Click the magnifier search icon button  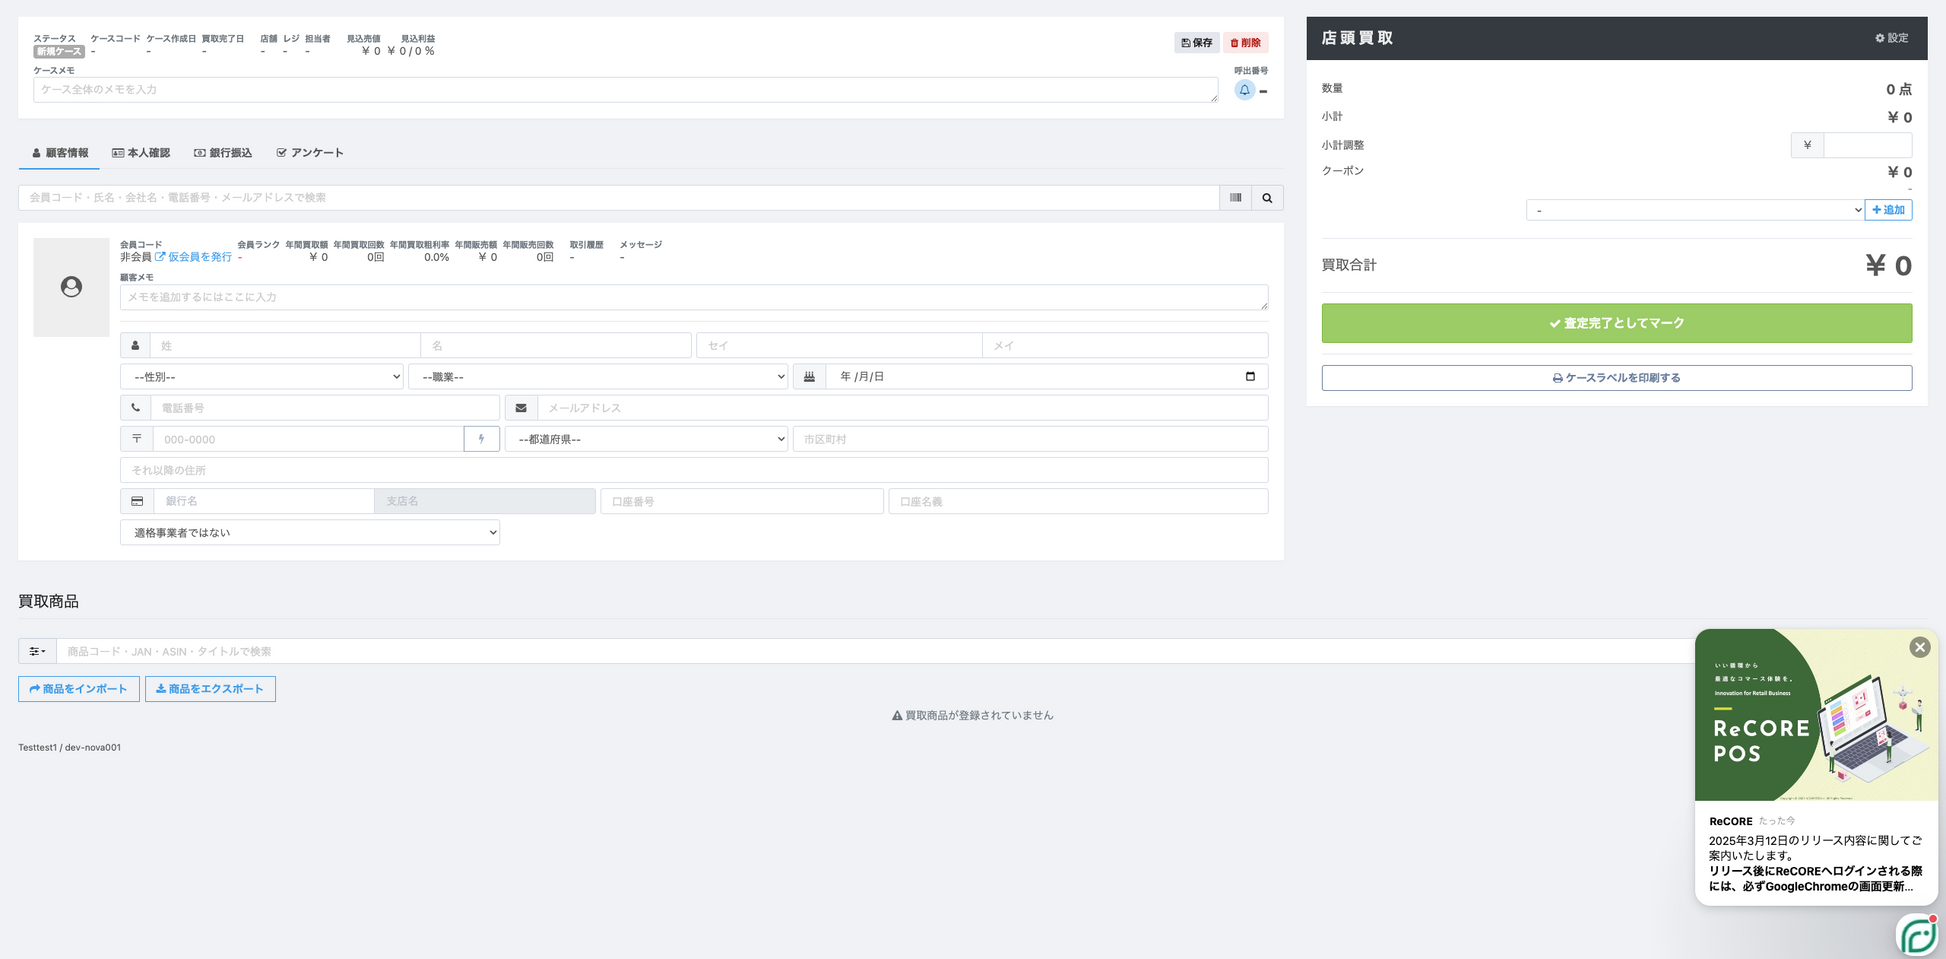pyautogui.click(x=1267, y=198)
